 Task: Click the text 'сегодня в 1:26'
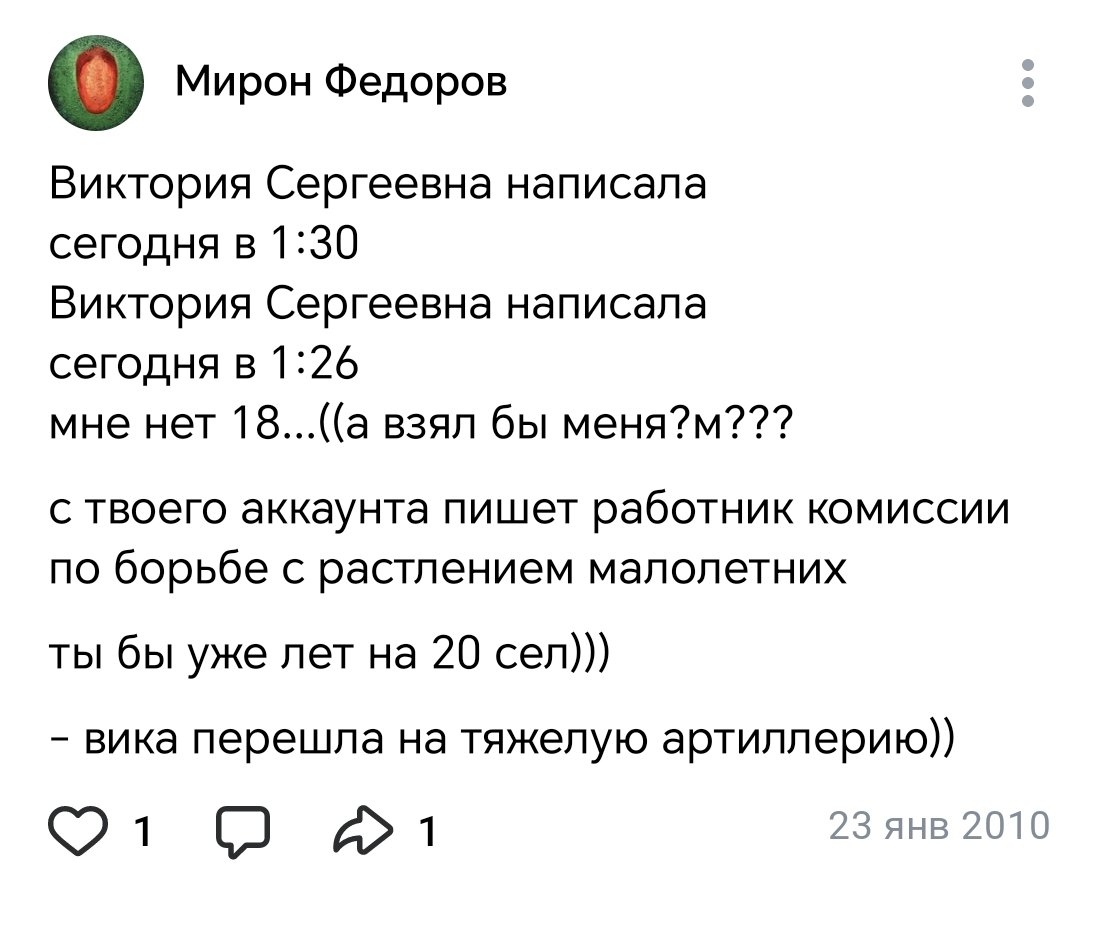click(203, 364)
